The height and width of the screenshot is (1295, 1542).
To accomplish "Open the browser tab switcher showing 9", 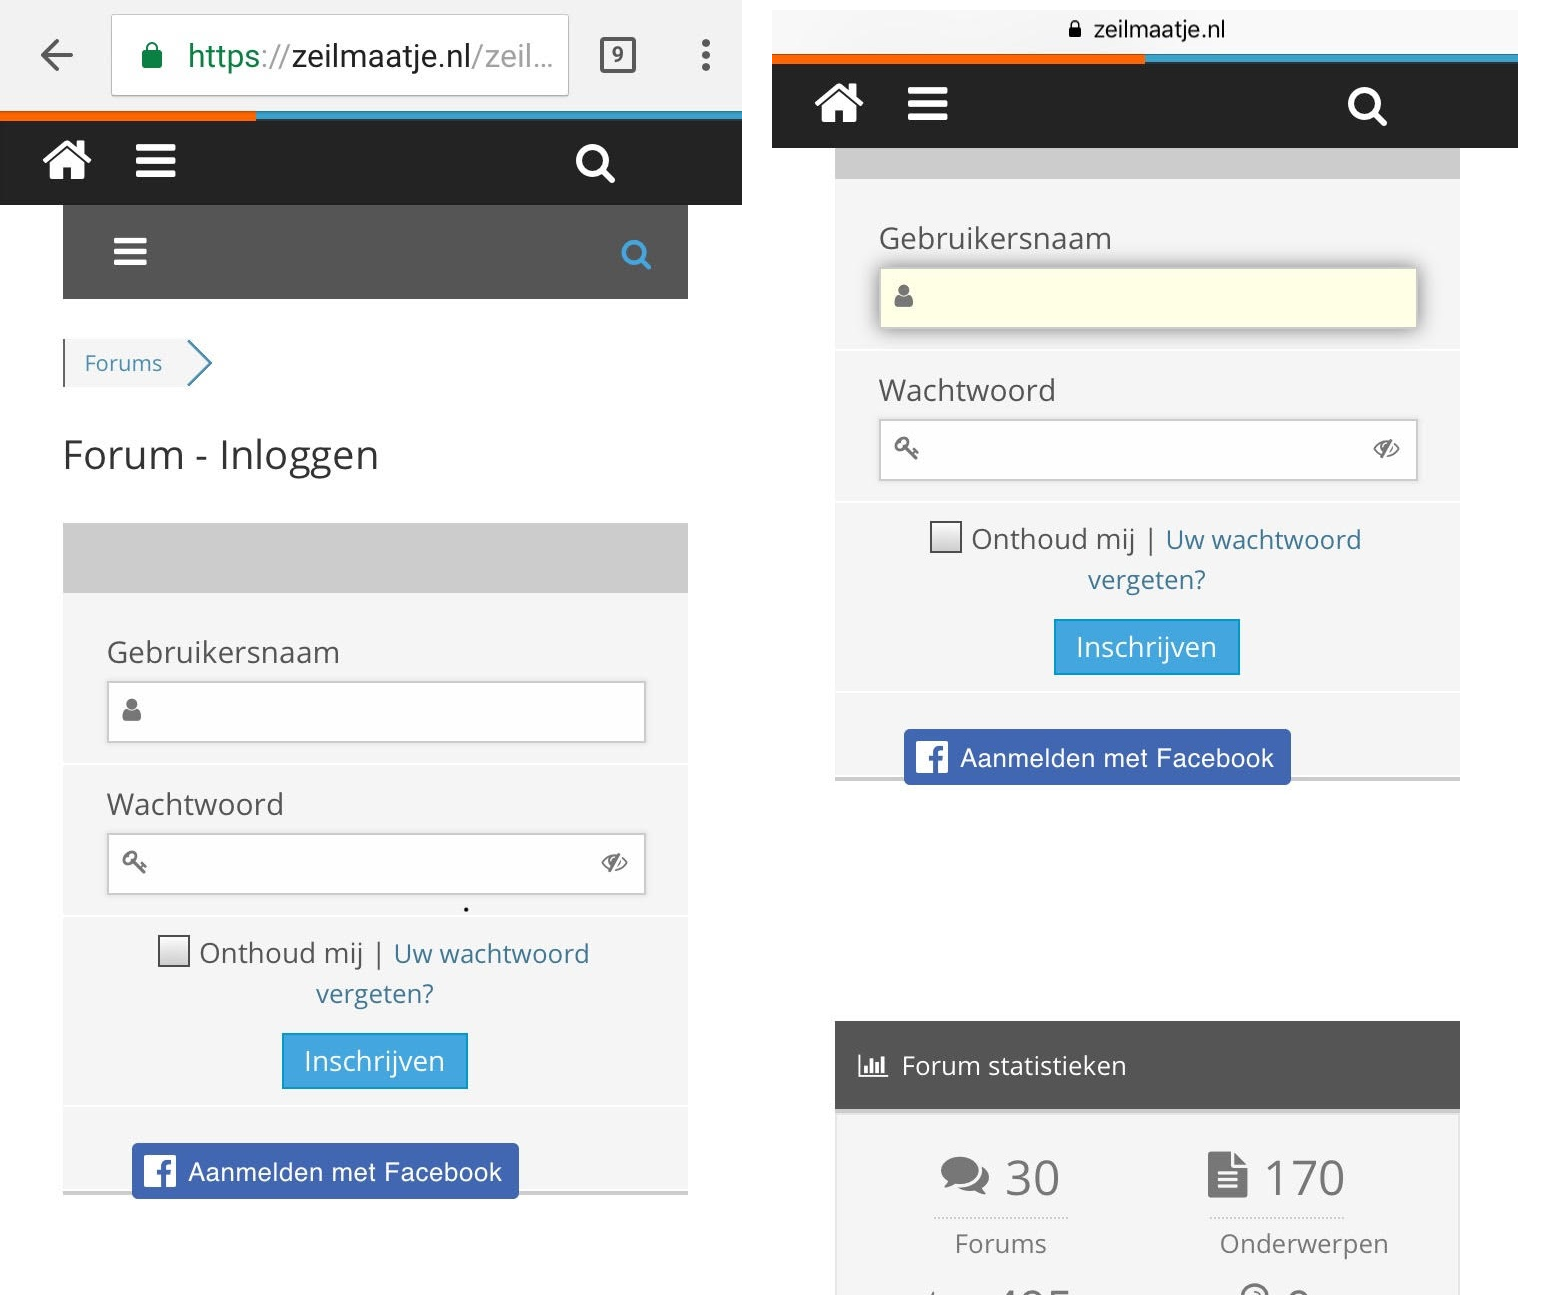I will point(617,55).
